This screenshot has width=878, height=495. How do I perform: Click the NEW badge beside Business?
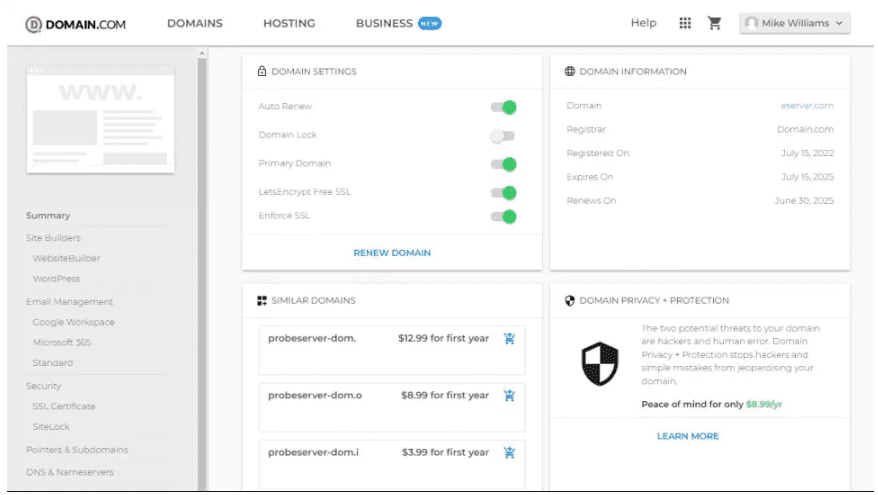click(429, 24)
